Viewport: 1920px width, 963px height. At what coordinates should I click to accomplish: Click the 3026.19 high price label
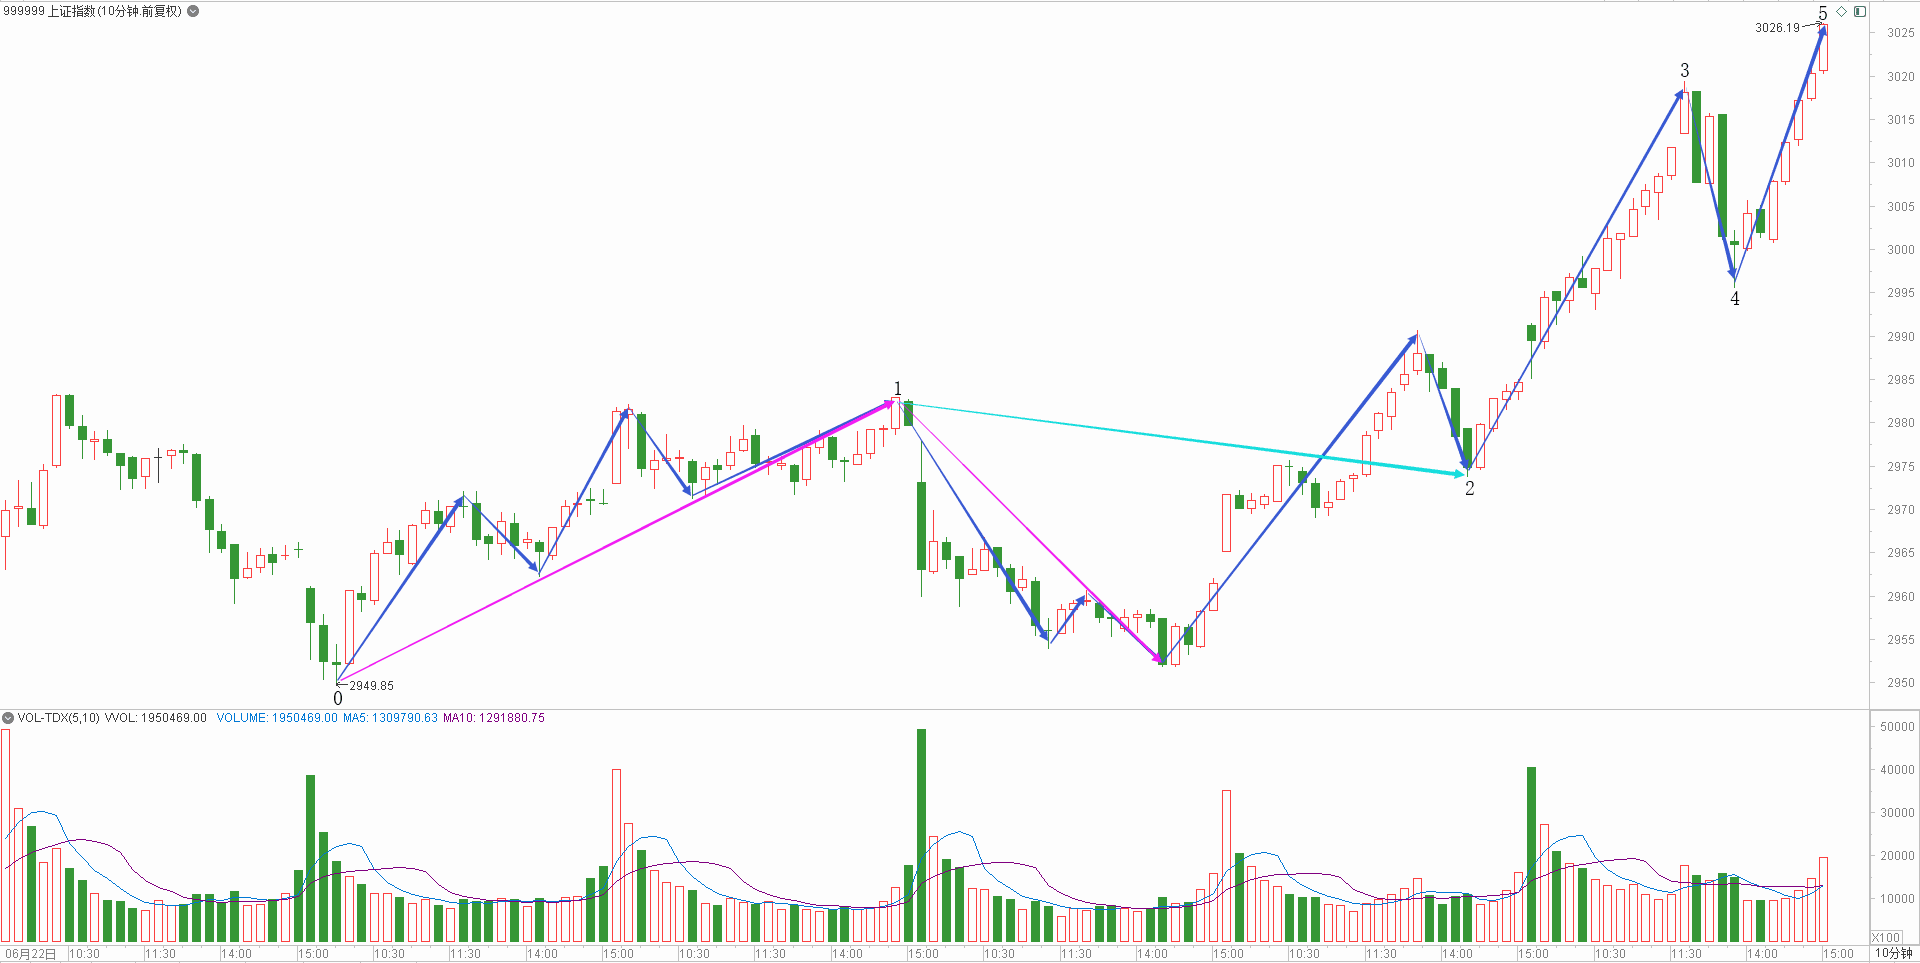(x=1777, y=28)
